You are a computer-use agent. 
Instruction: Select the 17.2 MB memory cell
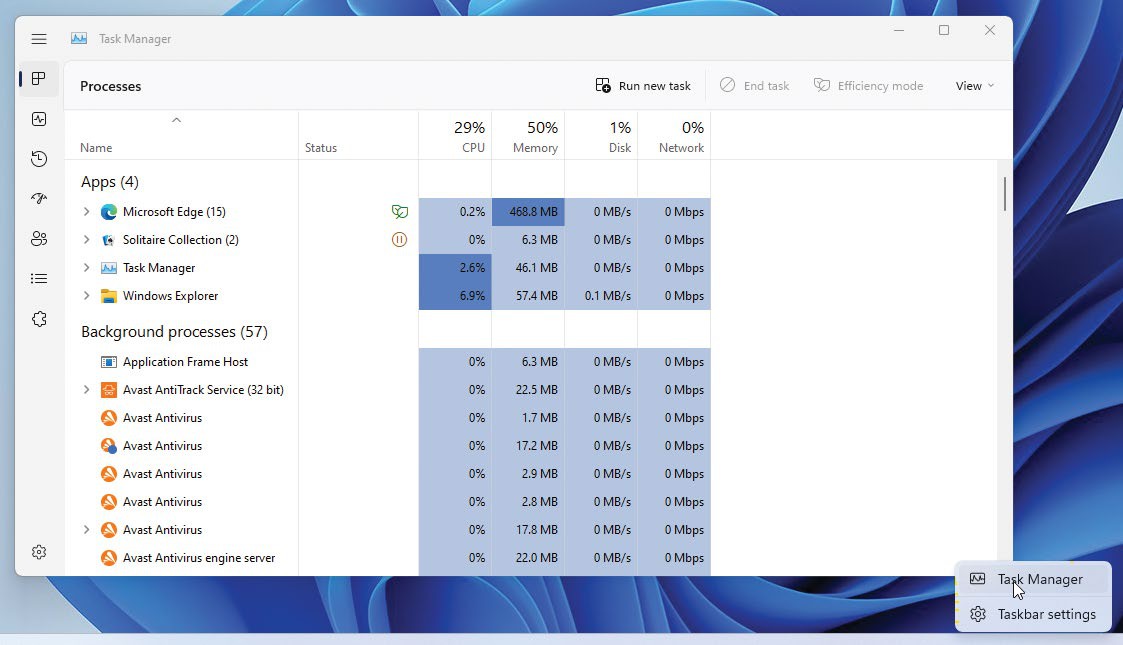point(528,446)
